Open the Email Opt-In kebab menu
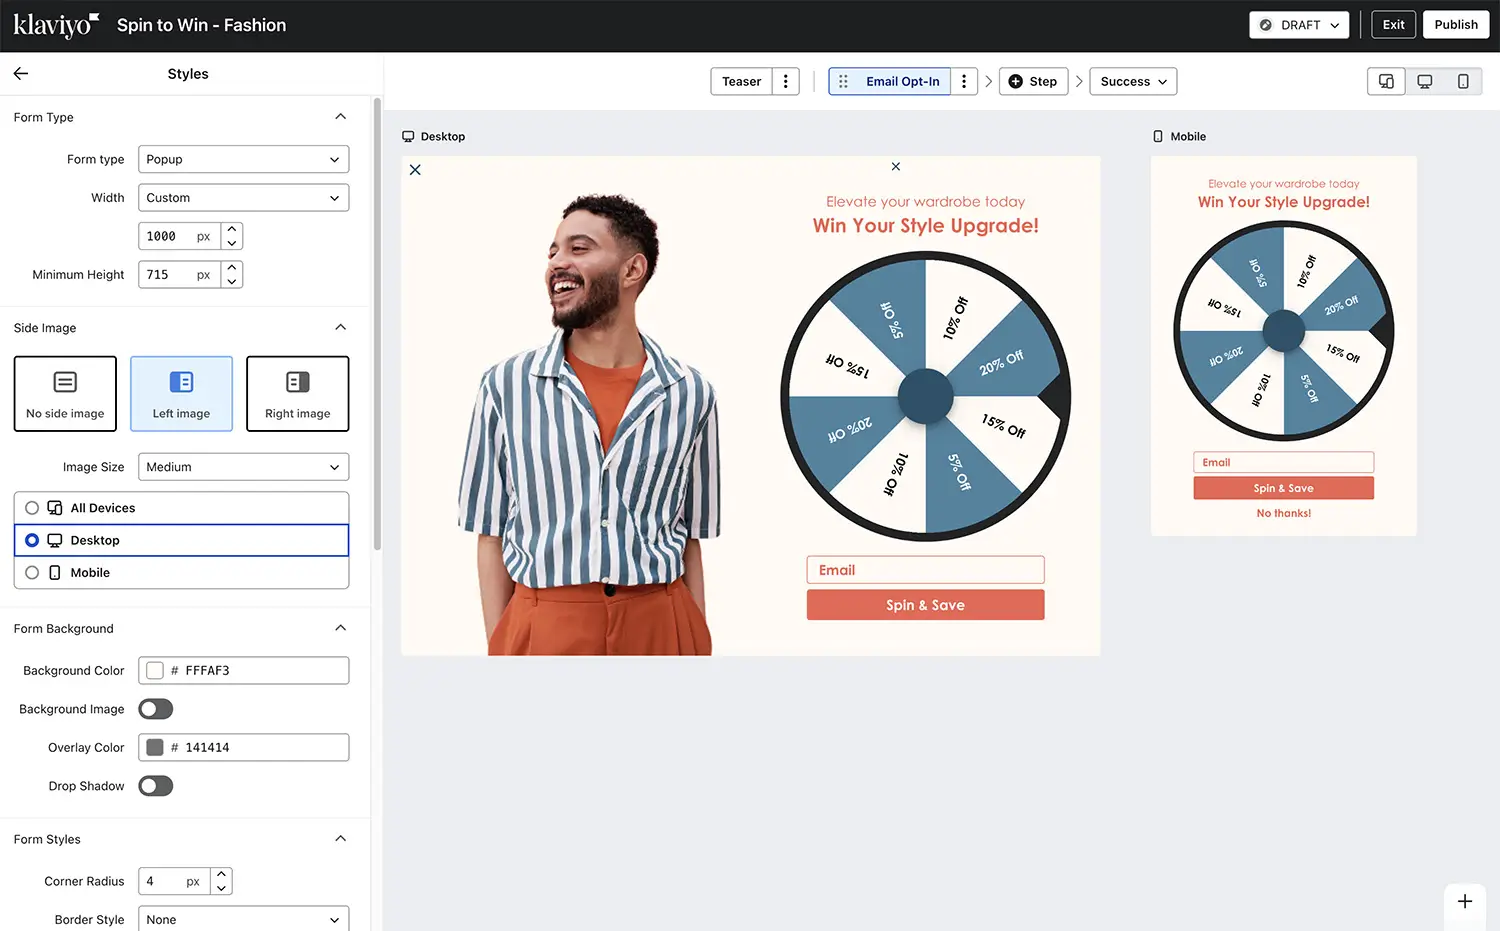The width and height of the screenshot is (1500, 931). (x=963, y=81)
